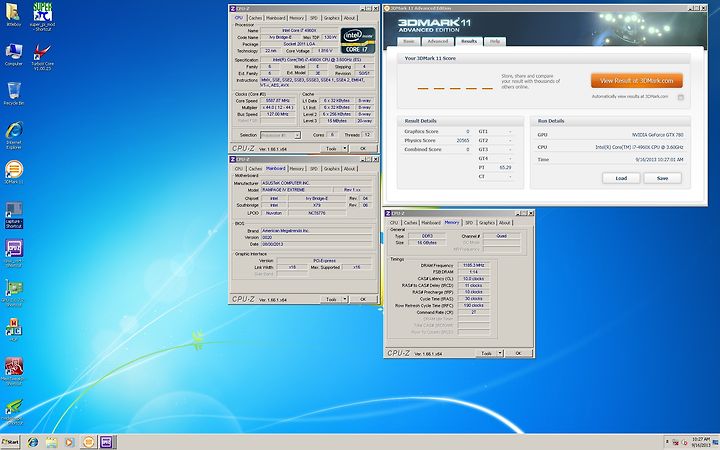This screenshot has height=450, width=720.
Task: Select the Internet Explorer desktop icon
Action: [x=14, y=135]
